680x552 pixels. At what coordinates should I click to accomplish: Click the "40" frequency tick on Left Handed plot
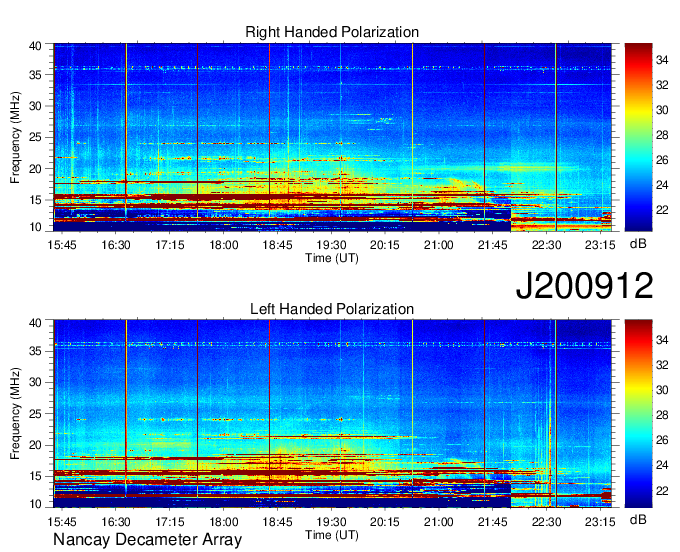point(35,323)
